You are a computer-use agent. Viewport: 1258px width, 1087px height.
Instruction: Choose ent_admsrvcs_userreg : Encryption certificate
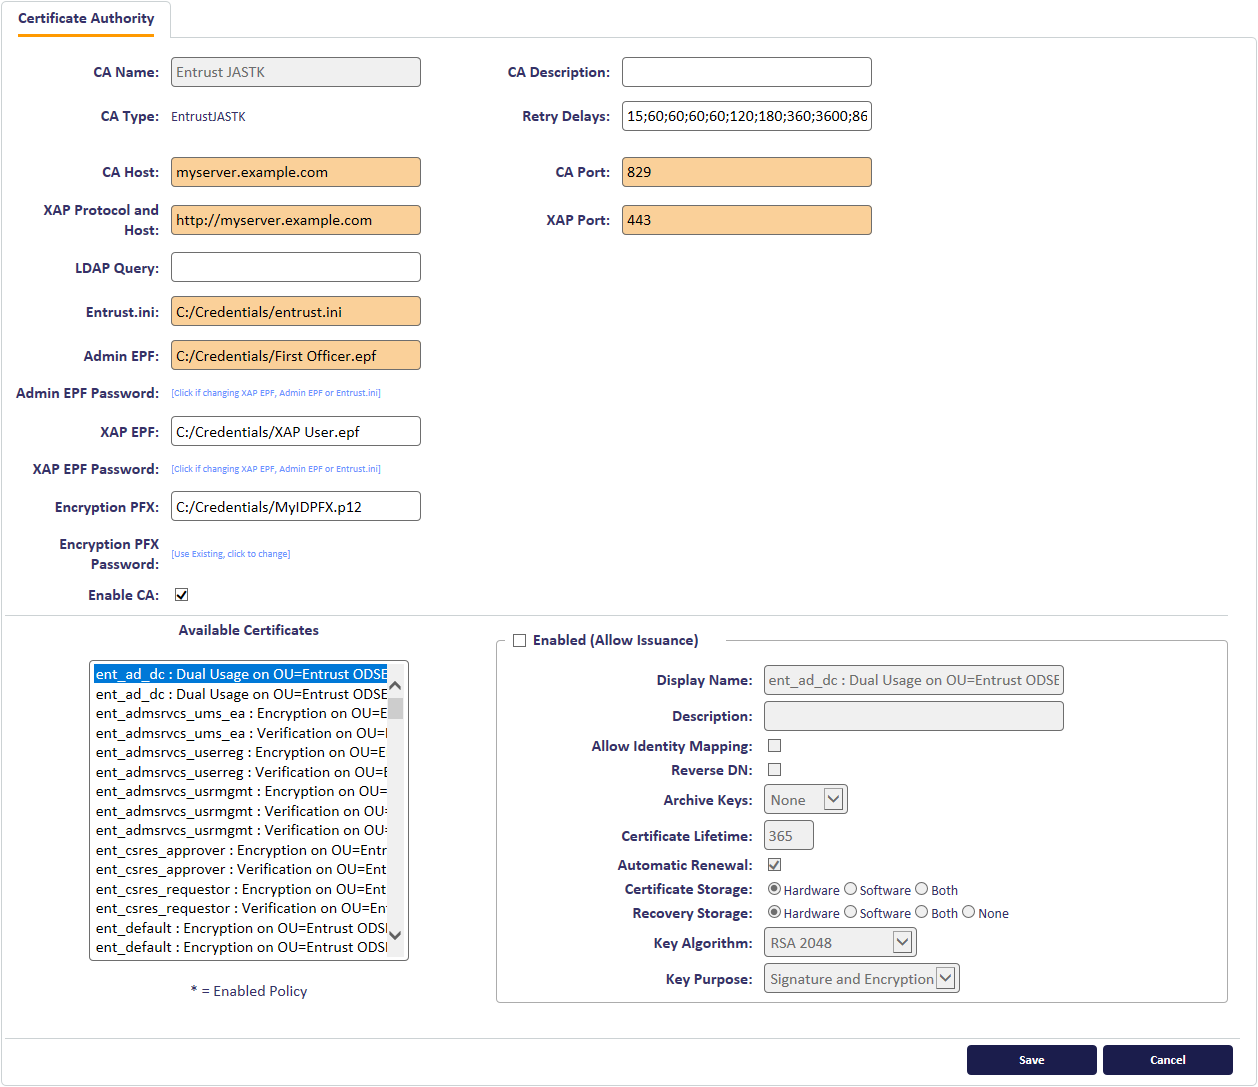241,753
